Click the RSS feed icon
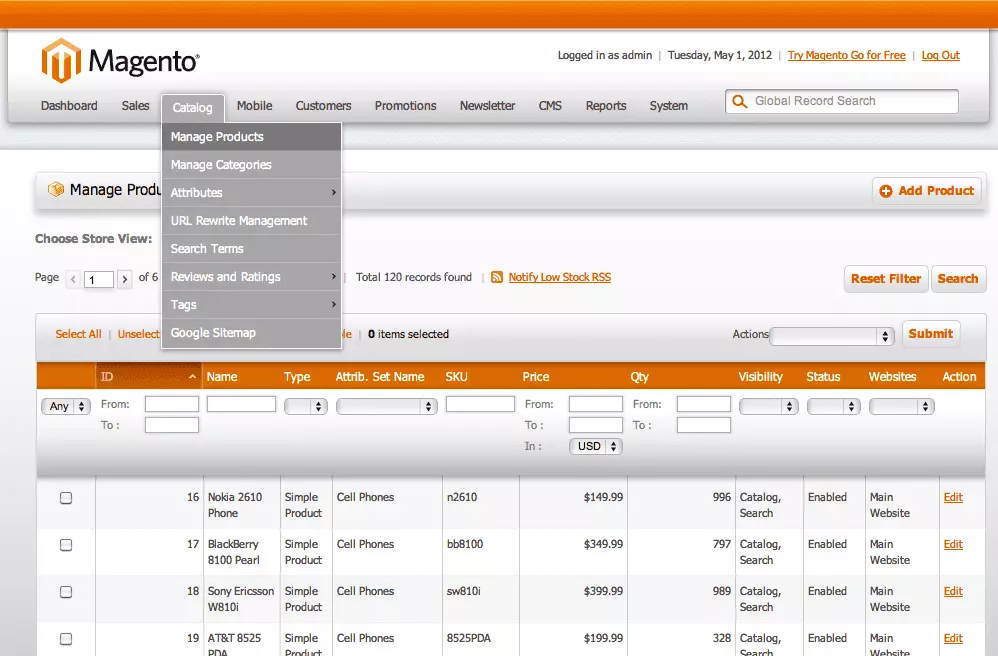The height and width of the screenshot is (656, 998). tap(497, 278)
